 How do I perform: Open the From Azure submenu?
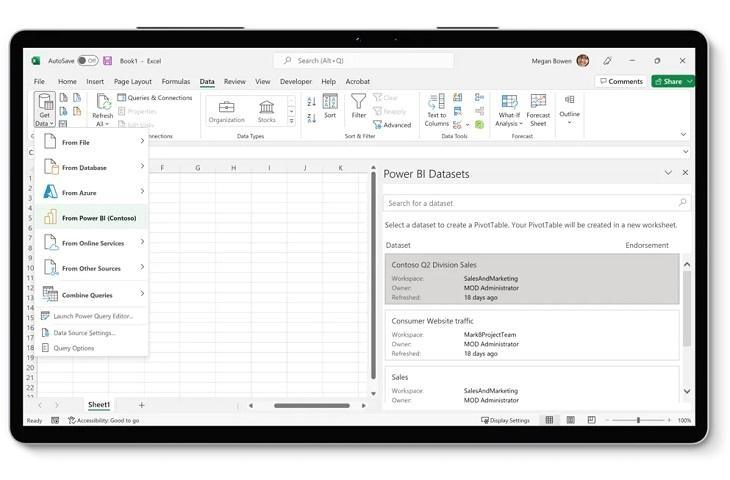point(92,192)
